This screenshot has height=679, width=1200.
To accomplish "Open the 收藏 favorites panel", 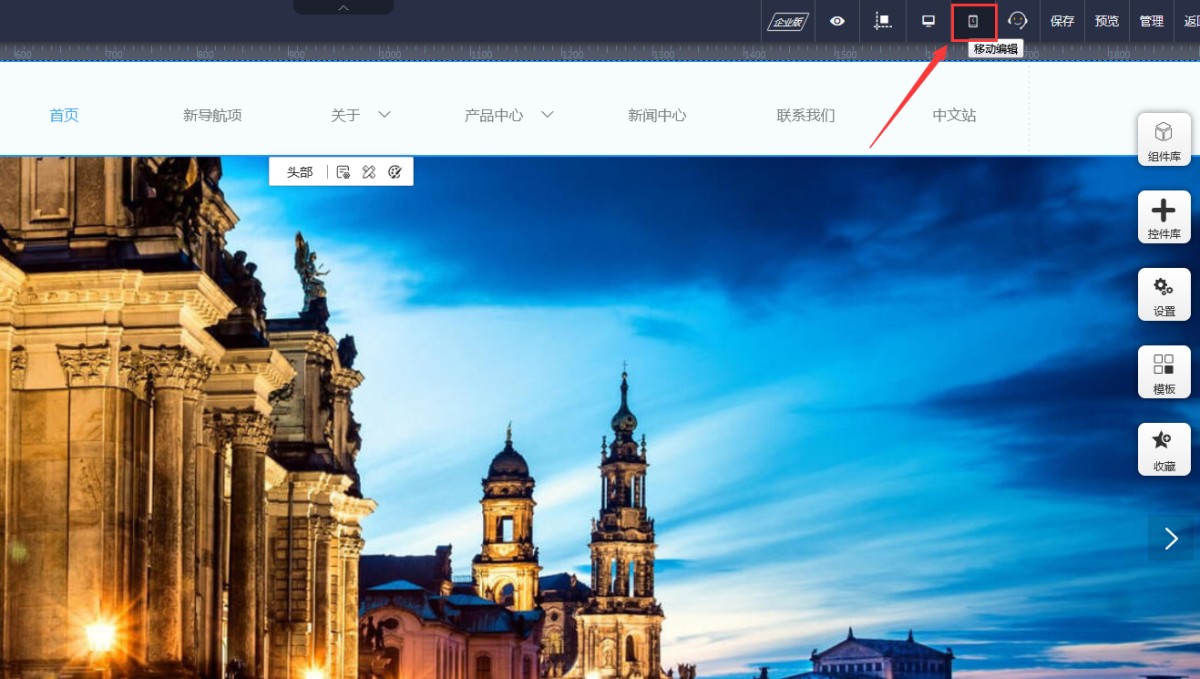I will coord(1164,449).
